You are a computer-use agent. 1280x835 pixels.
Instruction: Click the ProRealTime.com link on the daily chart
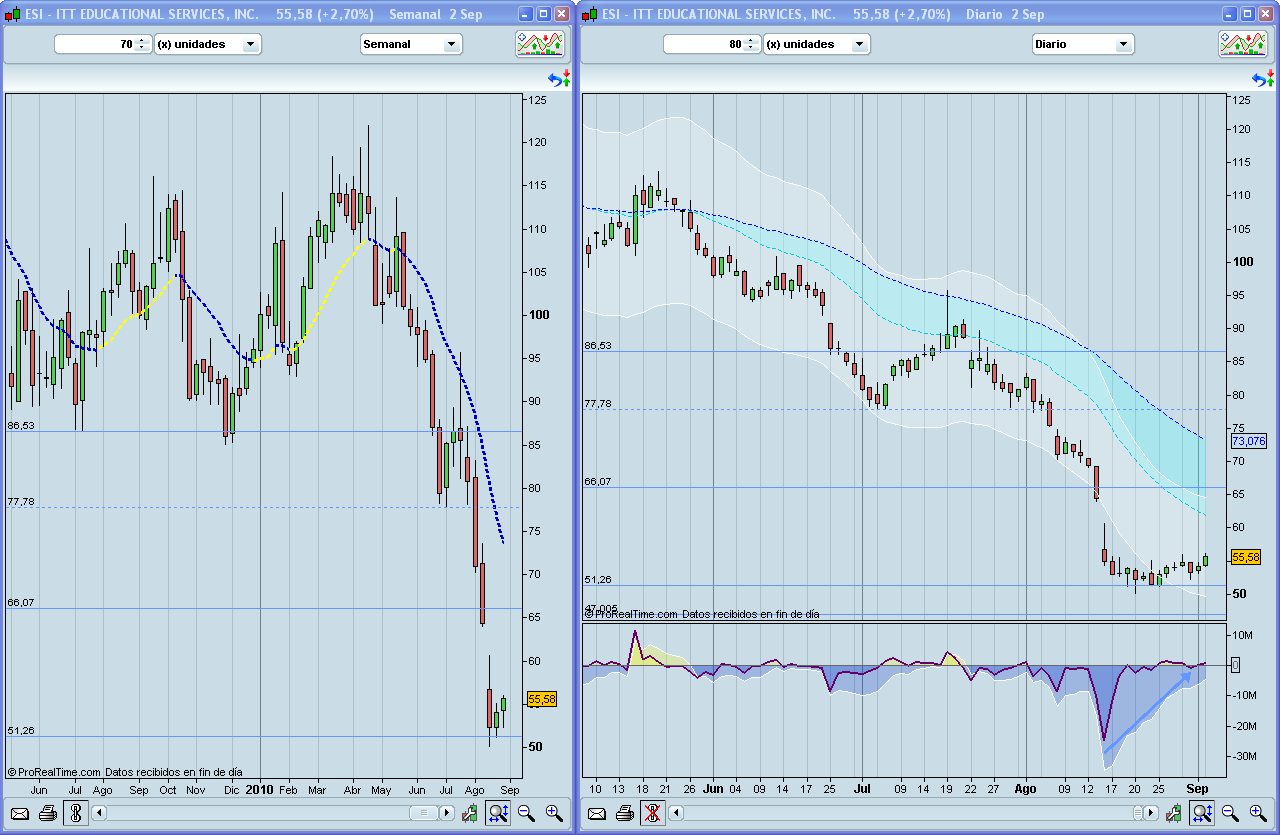[x=640, y=615]
